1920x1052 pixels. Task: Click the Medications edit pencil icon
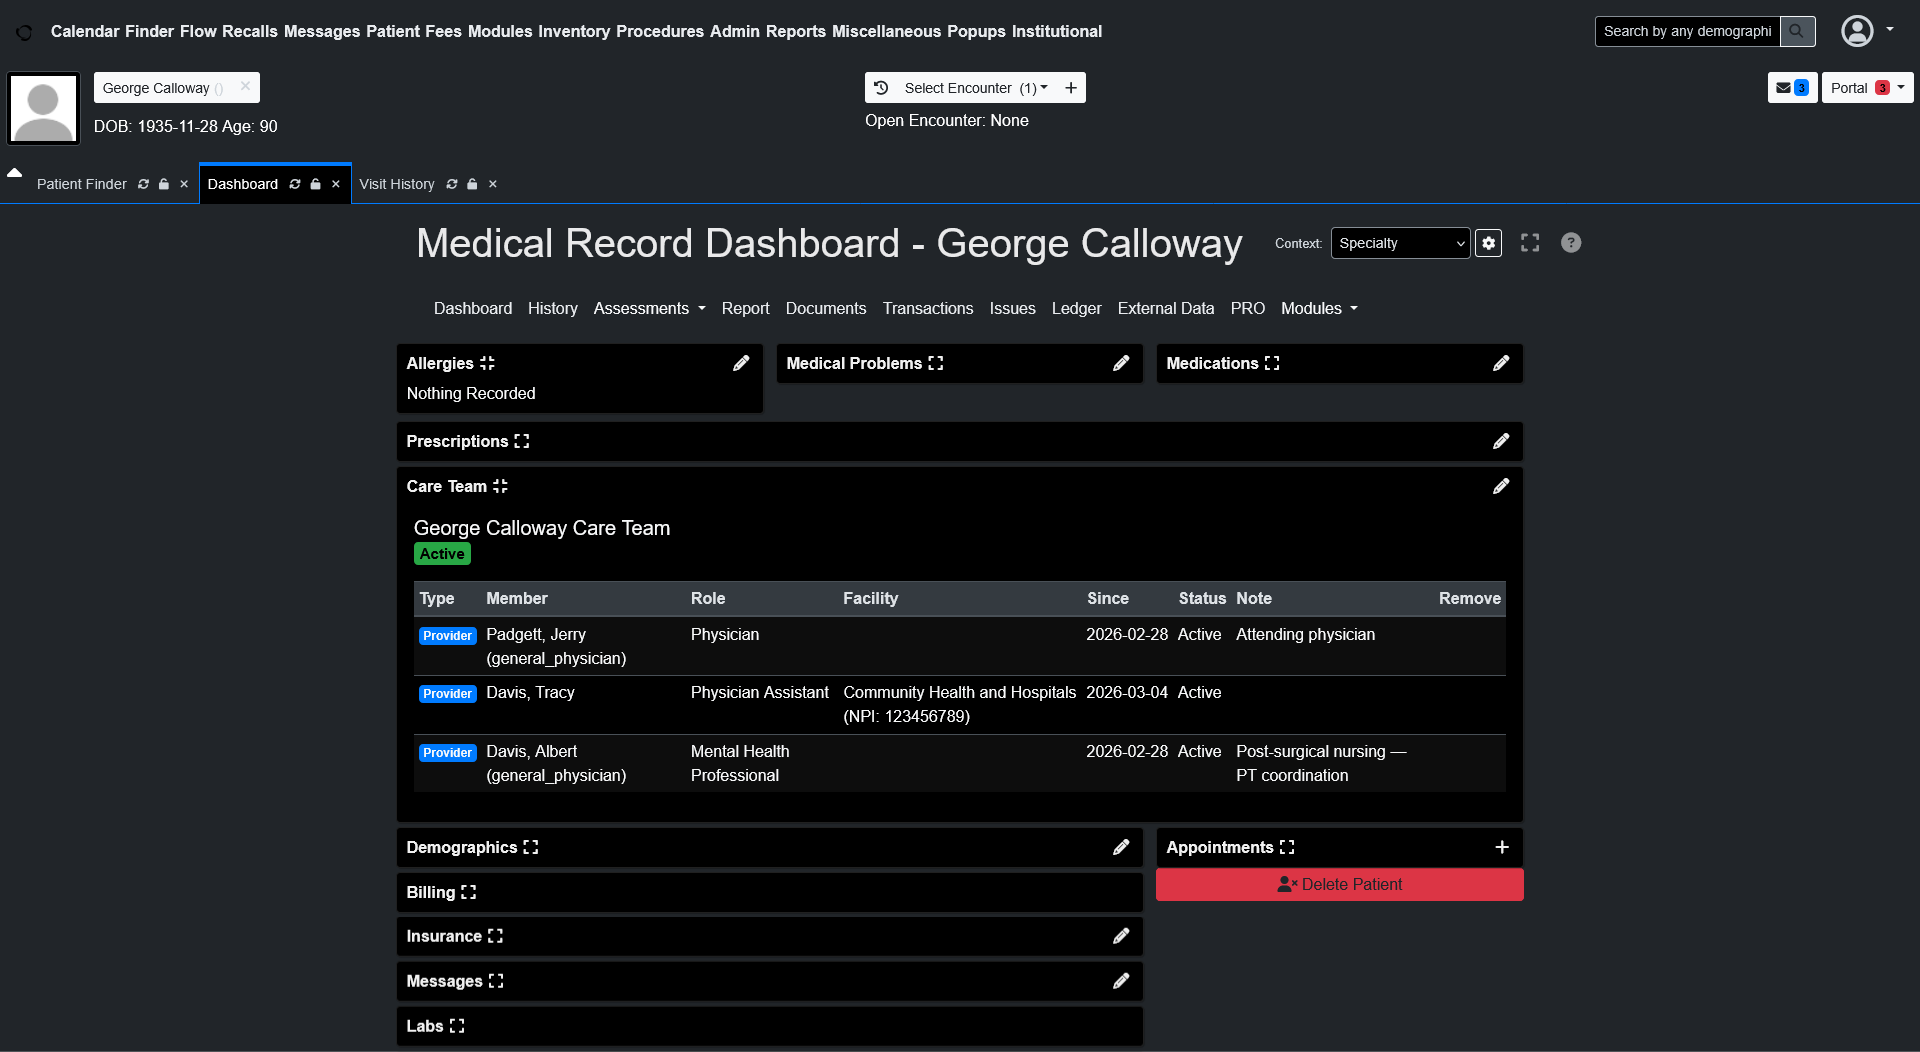point(1500,364)
